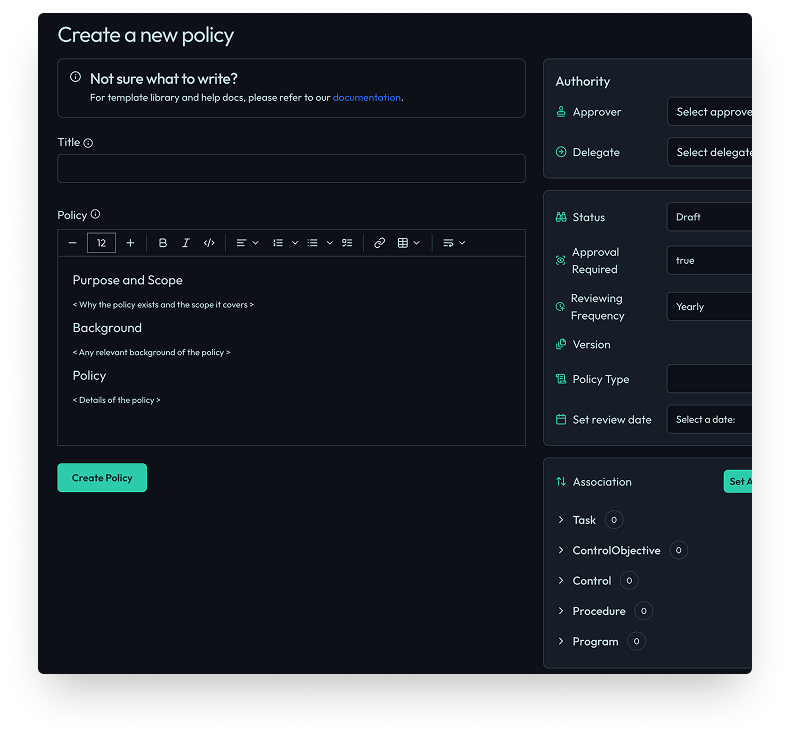Open the insert table dropdown
790x737 pixels.
pyautogui.click(x=408, y=243)
